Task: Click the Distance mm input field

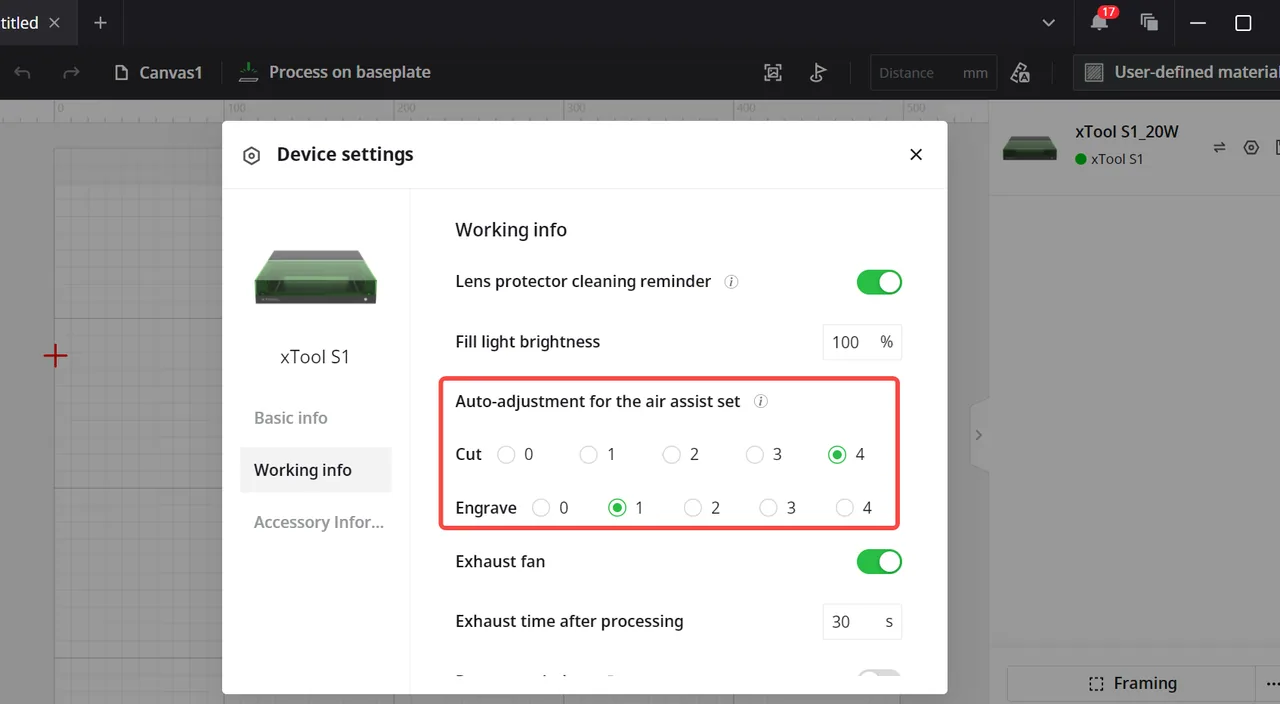Action: [933, 72]
